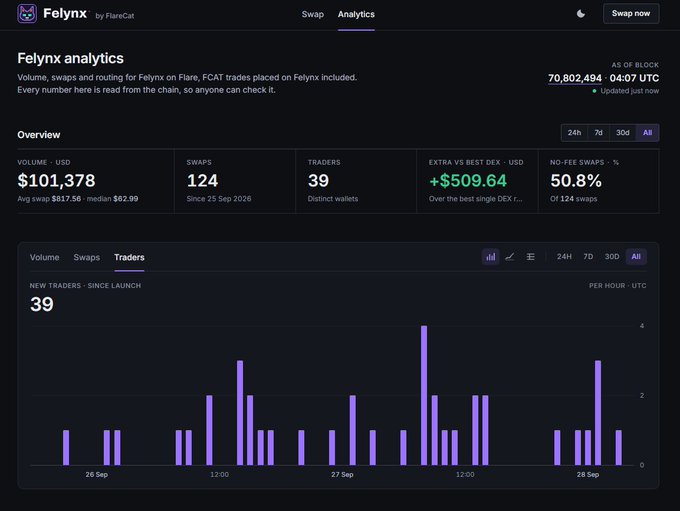Click 'by FlareCat' text
The image size is (680, 511).
click(114, 16)
